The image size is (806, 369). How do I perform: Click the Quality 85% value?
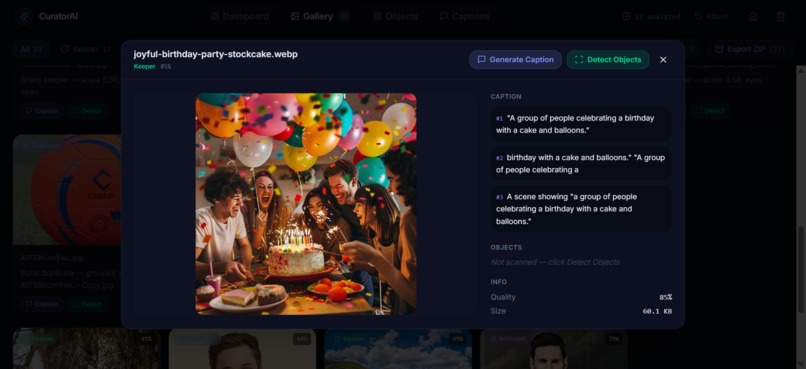click(665, 297)
